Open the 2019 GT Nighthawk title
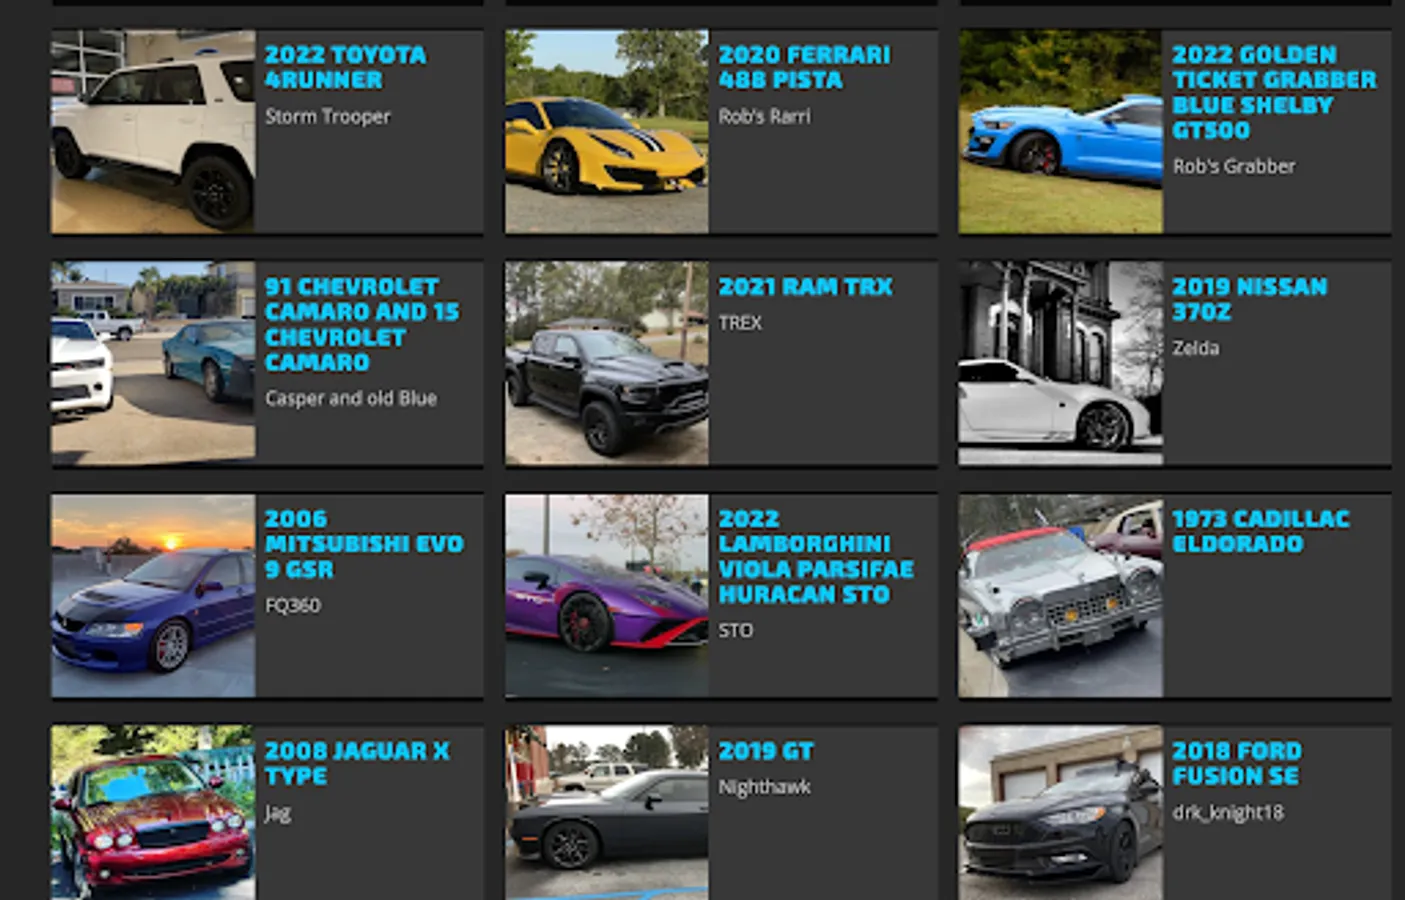1405x900 pixels. [766, 751]
